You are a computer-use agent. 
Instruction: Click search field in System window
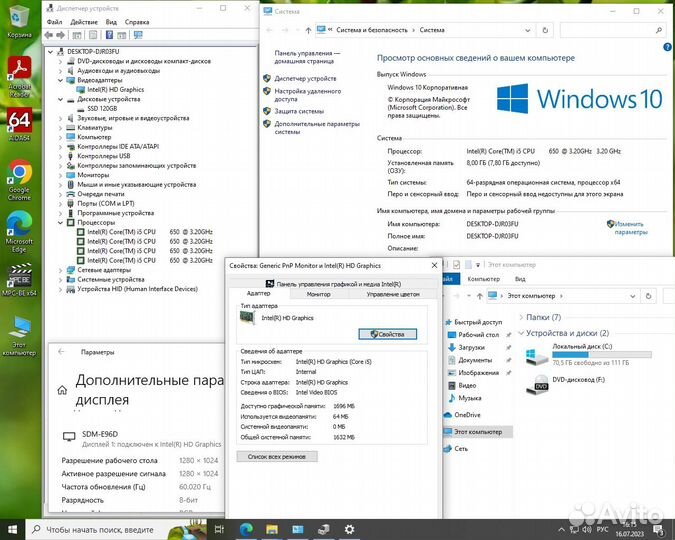coord(613,30)
